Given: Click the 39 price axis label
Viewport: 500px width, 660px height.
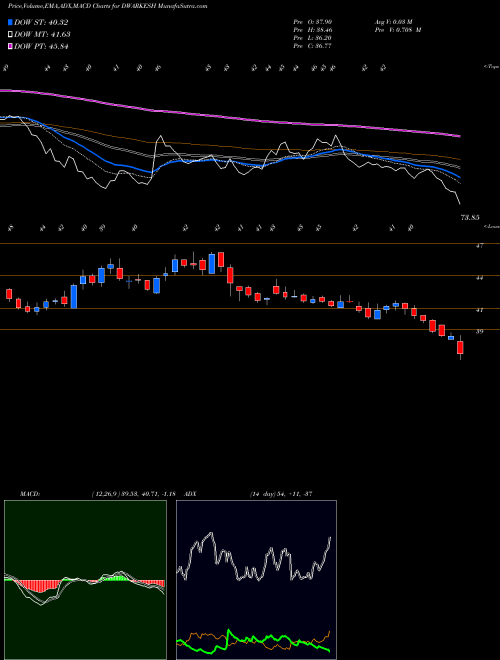Looking at the screenshot, I should coord(479,332).
